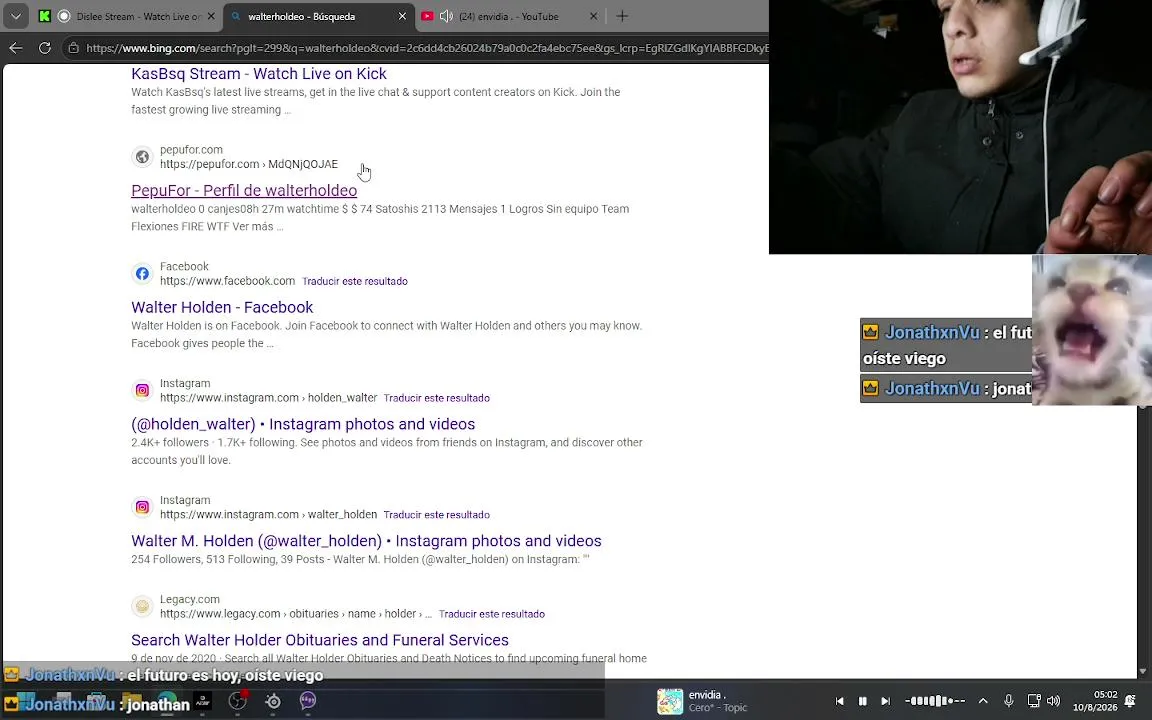Open a new browser tab with plus
The image size is (1152, 720).
pos(622,16)
